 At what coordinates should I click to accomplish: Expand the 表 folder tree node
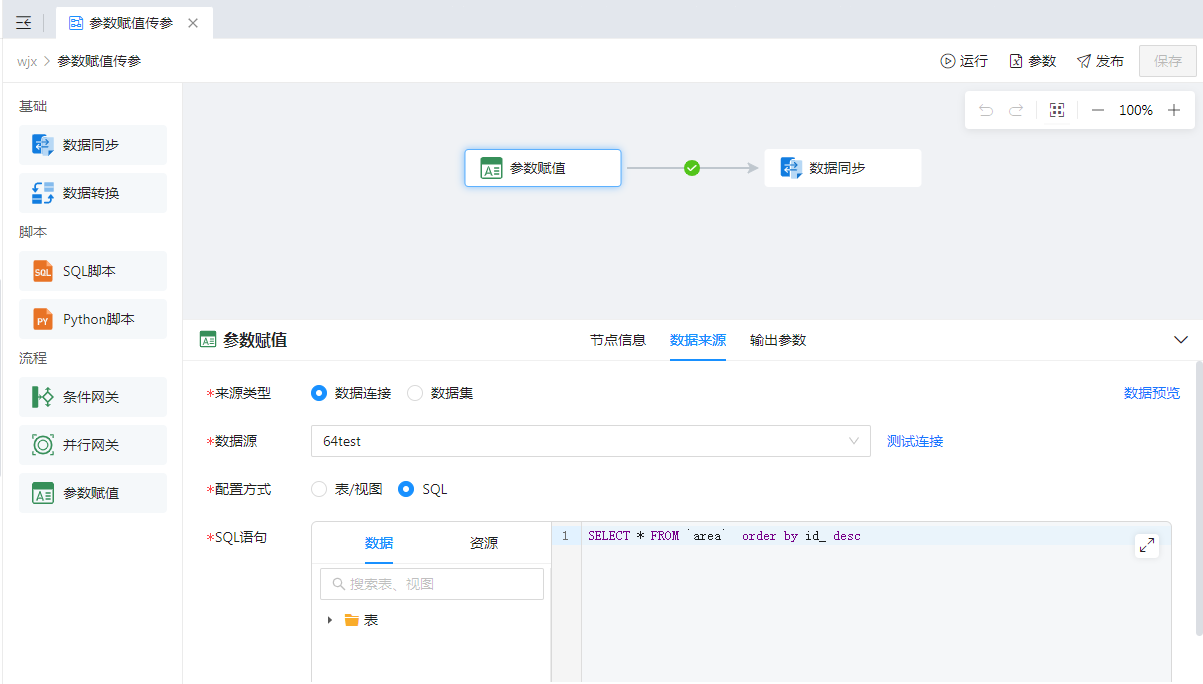(330, 620)
